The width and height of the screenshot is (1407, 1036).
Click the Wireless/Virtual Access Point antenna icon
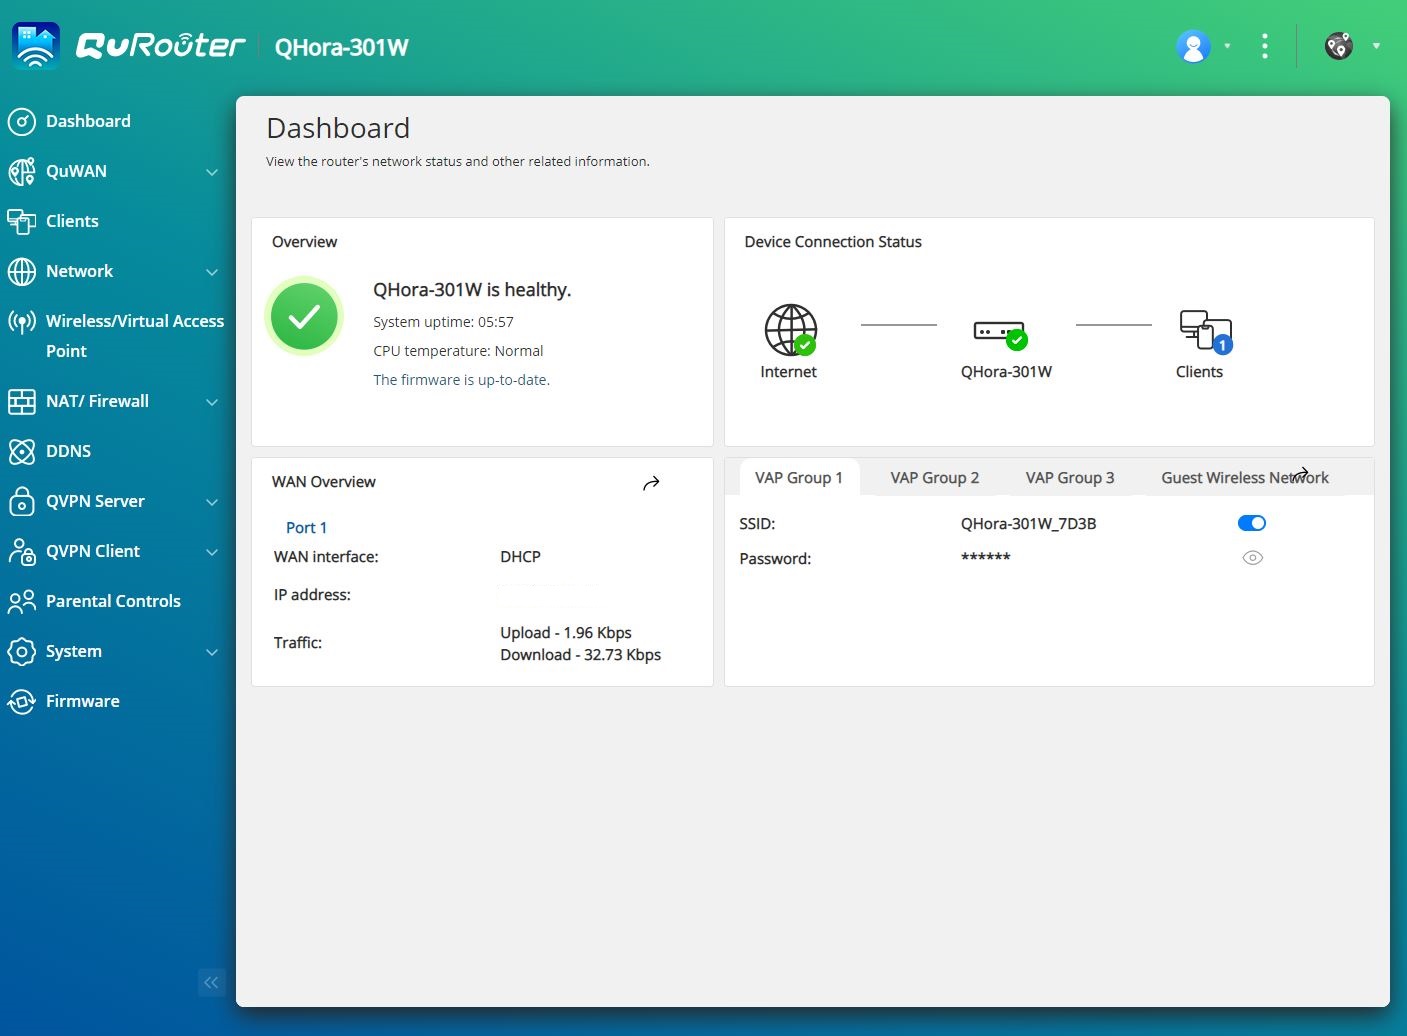coord(22,322)
